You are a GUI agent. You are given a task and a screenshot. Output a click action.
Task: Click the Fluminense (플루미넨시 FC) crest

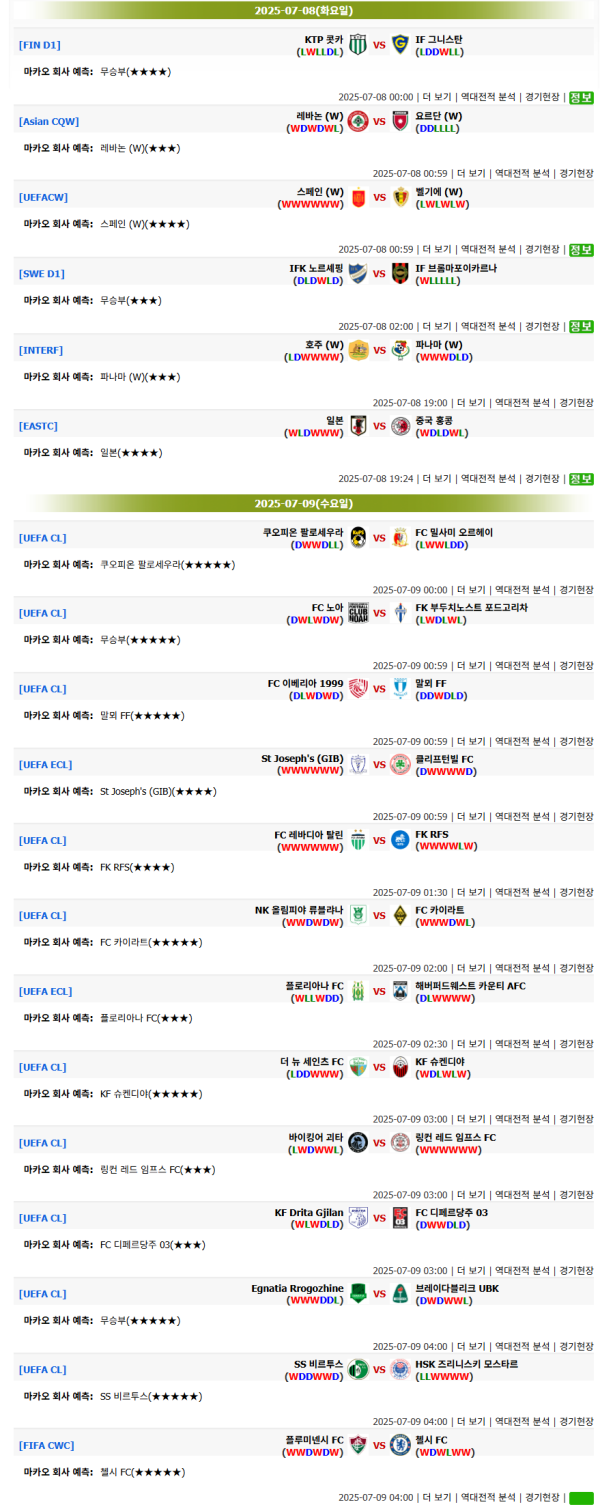point(358,1446)
